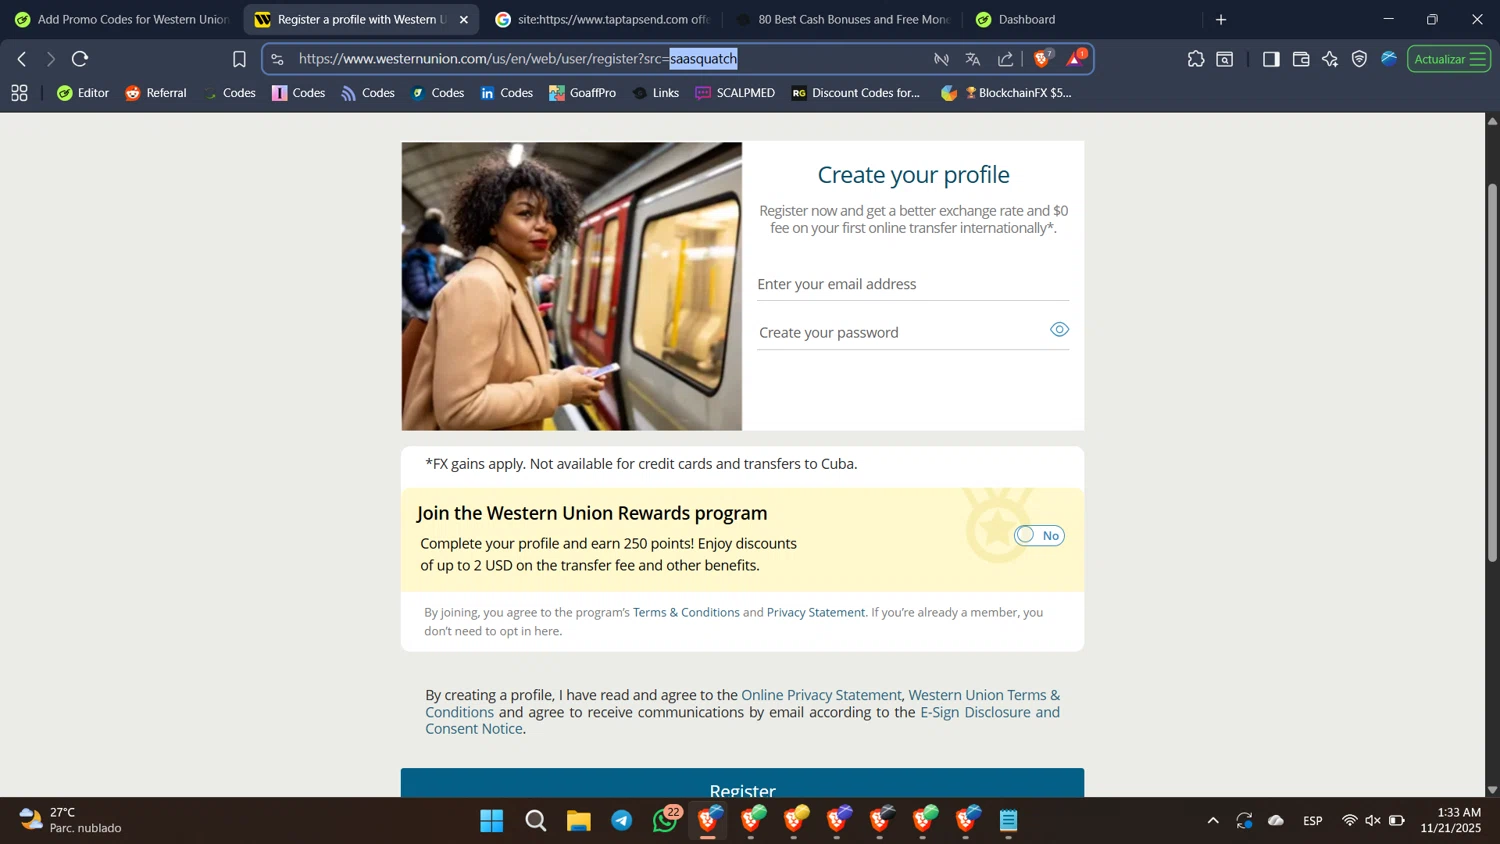
Task: Click the Register button
Action: pyautogui.click(x=742, y=783)
